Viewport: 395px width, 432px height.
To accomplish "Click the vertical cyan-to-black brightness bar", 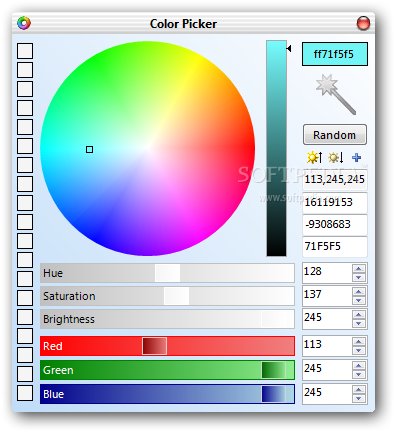I will (276, 148).
